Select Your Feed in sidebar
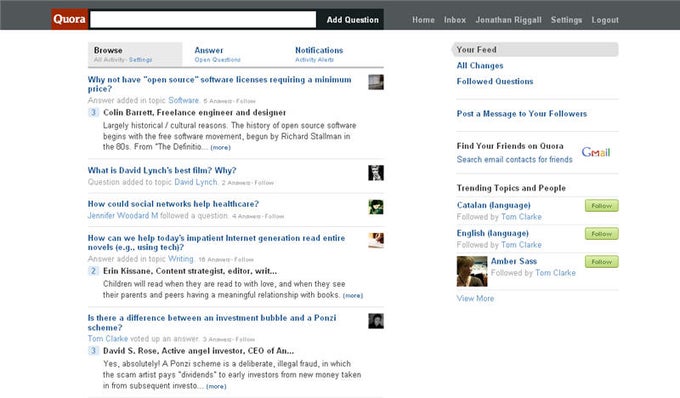This screenshot has height=398, width=680. [535, 49]
